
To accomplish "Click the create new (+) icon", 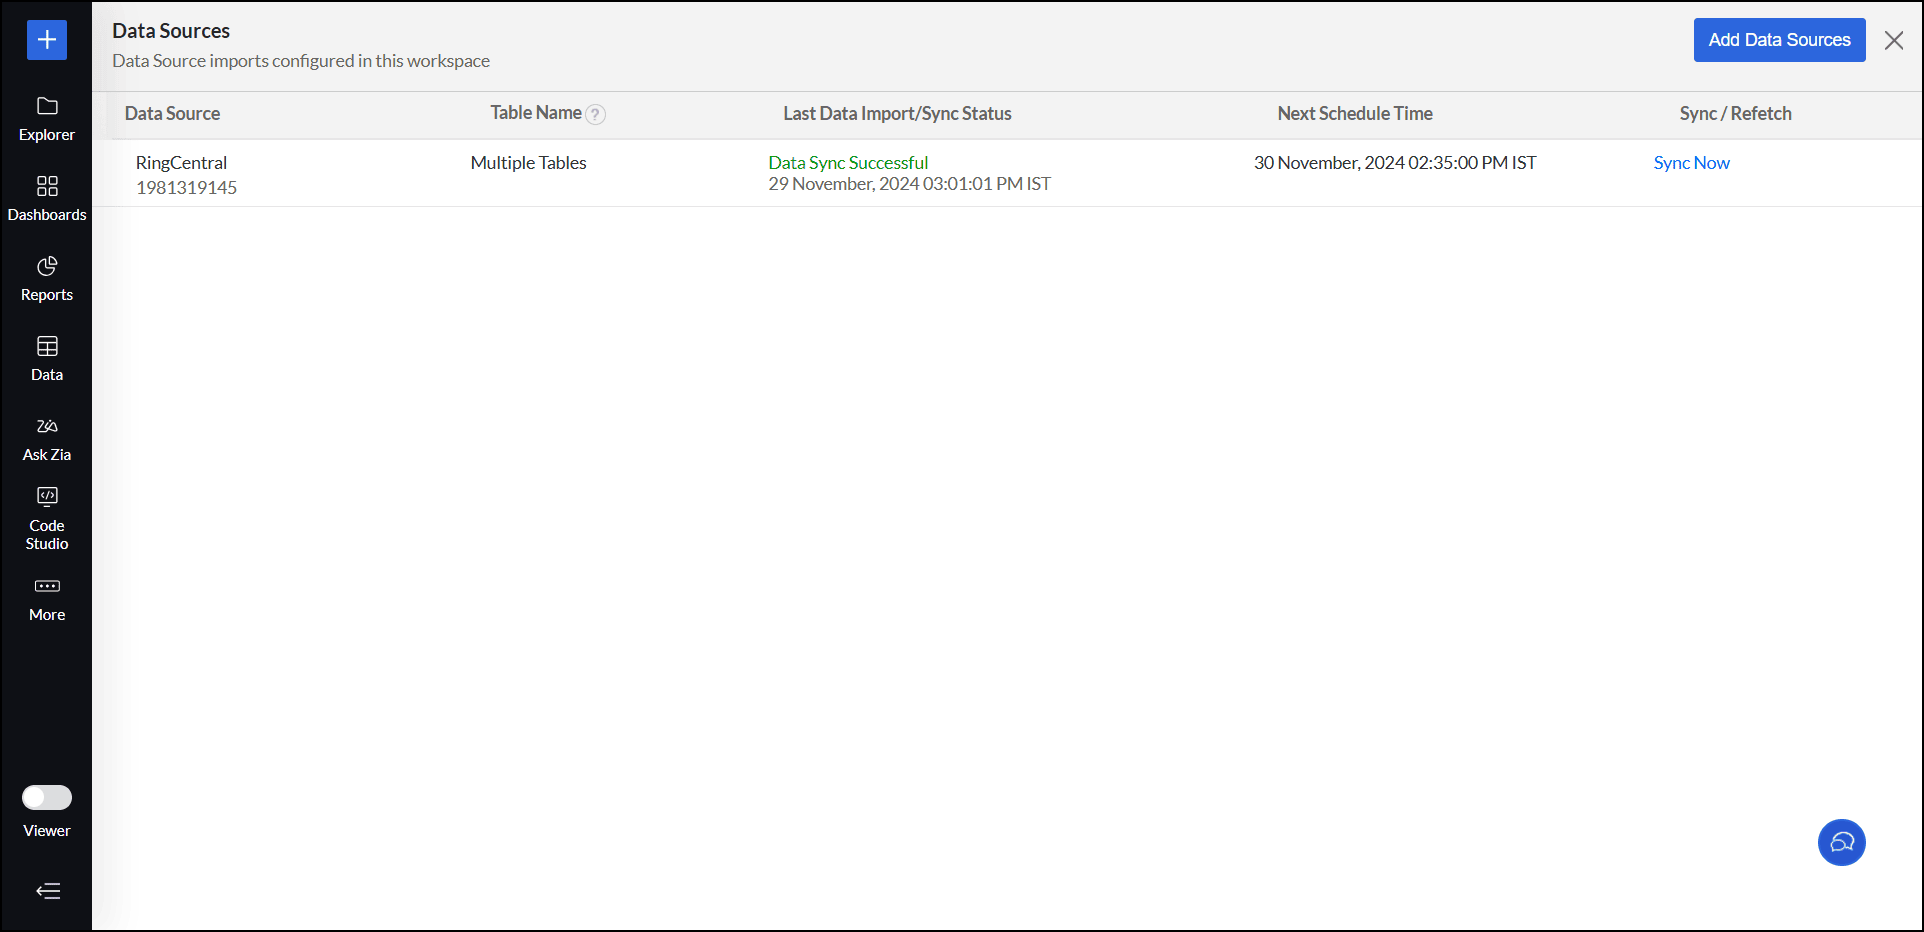I will tap(46, 40).
